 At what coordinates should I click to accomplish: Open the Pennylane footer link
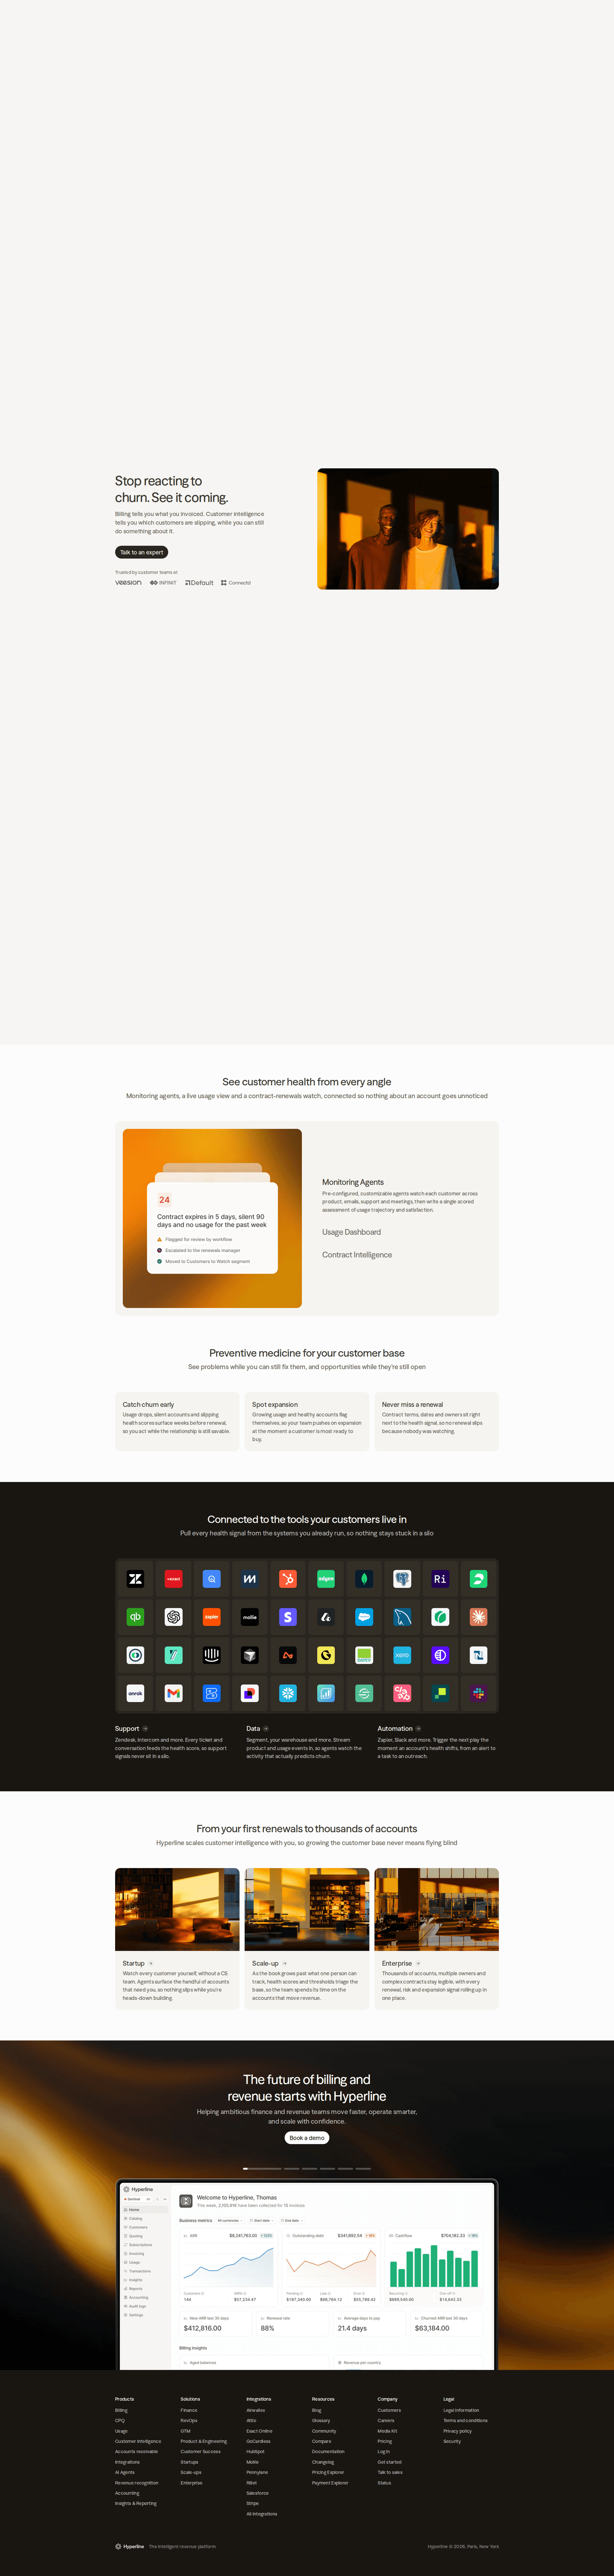click(x=257, y=2473)
